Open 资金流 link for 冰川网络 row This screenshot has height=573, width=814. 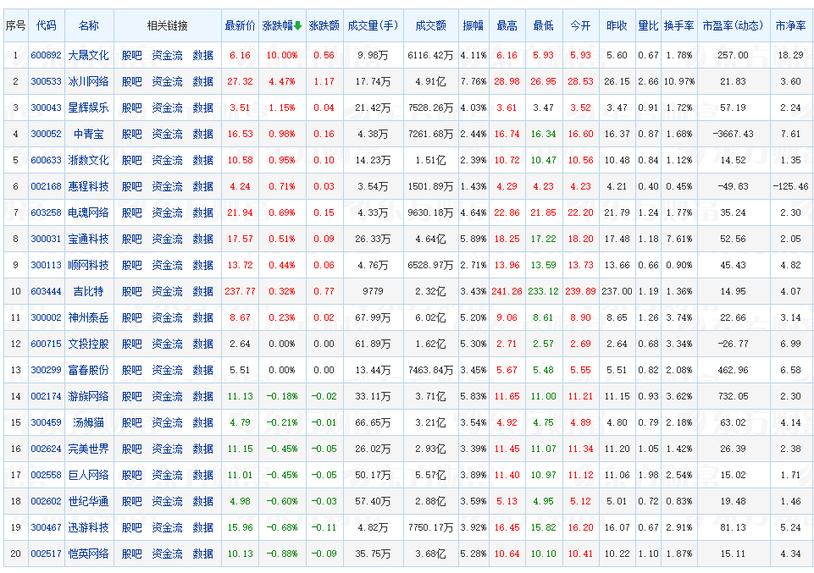pyautogui.click(x=167, y=81)
